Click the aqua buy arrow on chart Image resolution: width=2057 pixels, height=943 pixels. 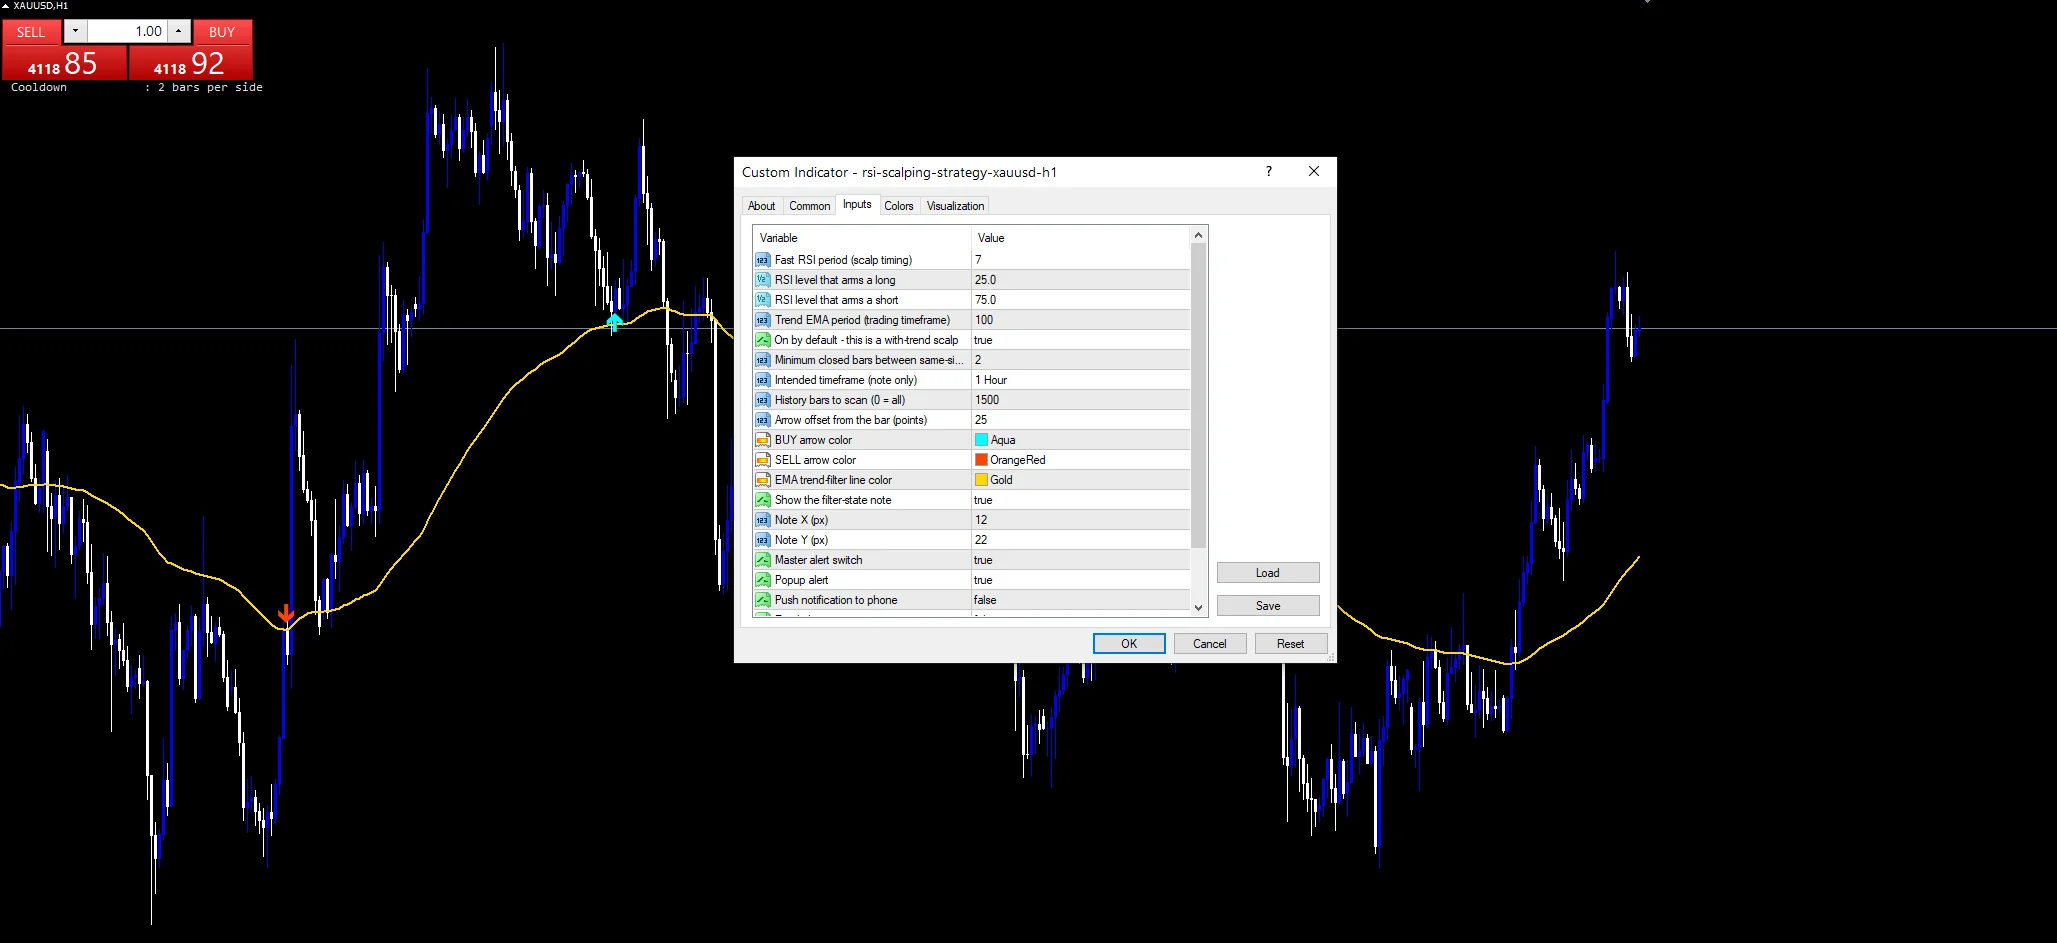(x=614, y=322)
